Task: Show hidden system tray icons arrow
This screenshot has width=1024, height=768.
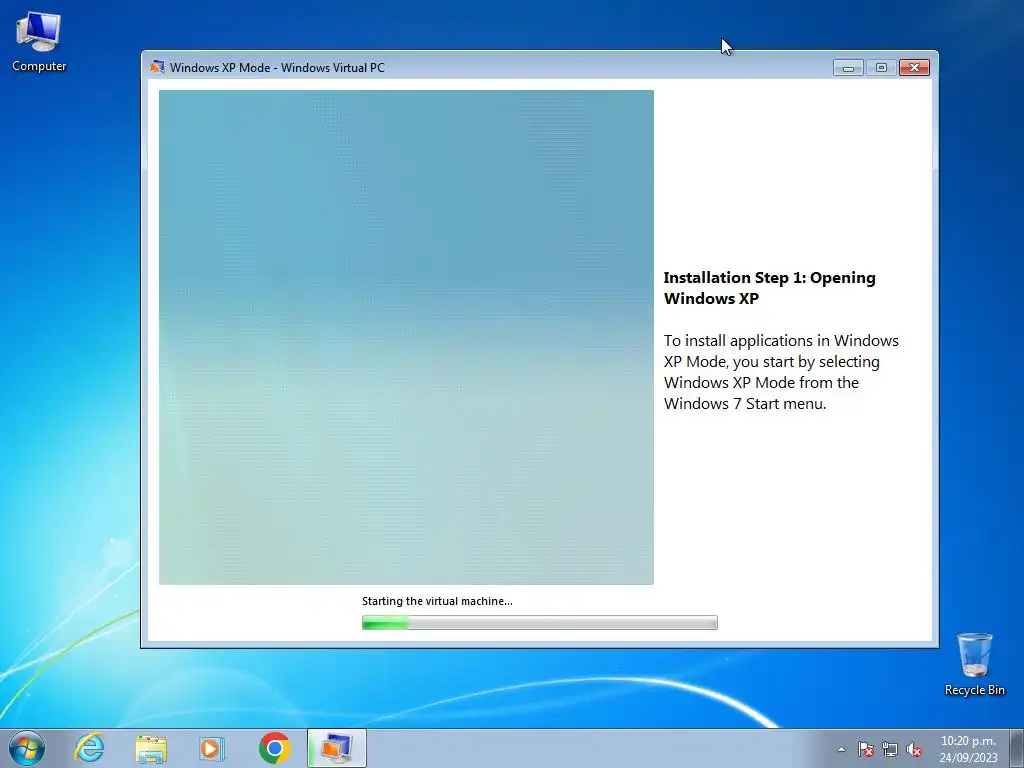Action: click(x=841, y=750)
